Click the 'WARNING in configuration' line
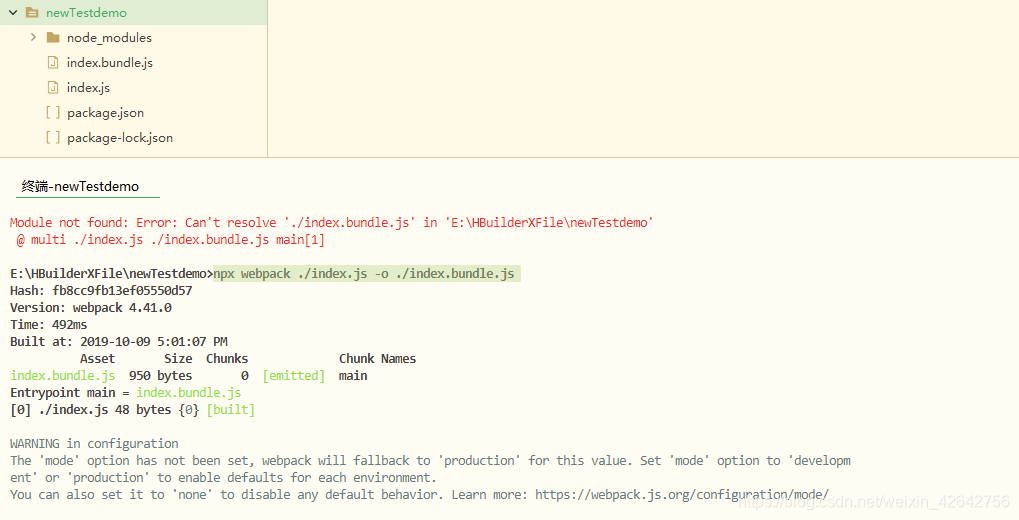 pyautogui.click(x=94, y=443)
